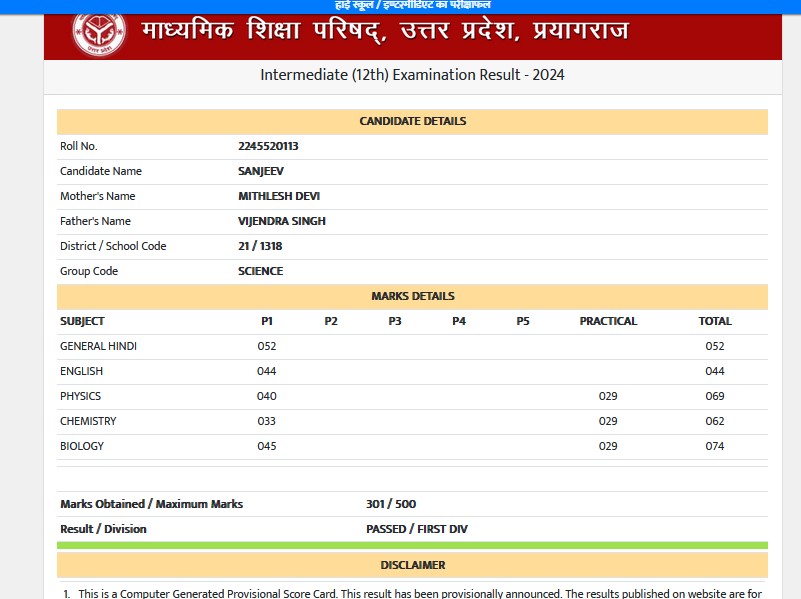
Task: Select General Hindi total marks 052
Action: [715, 346]
